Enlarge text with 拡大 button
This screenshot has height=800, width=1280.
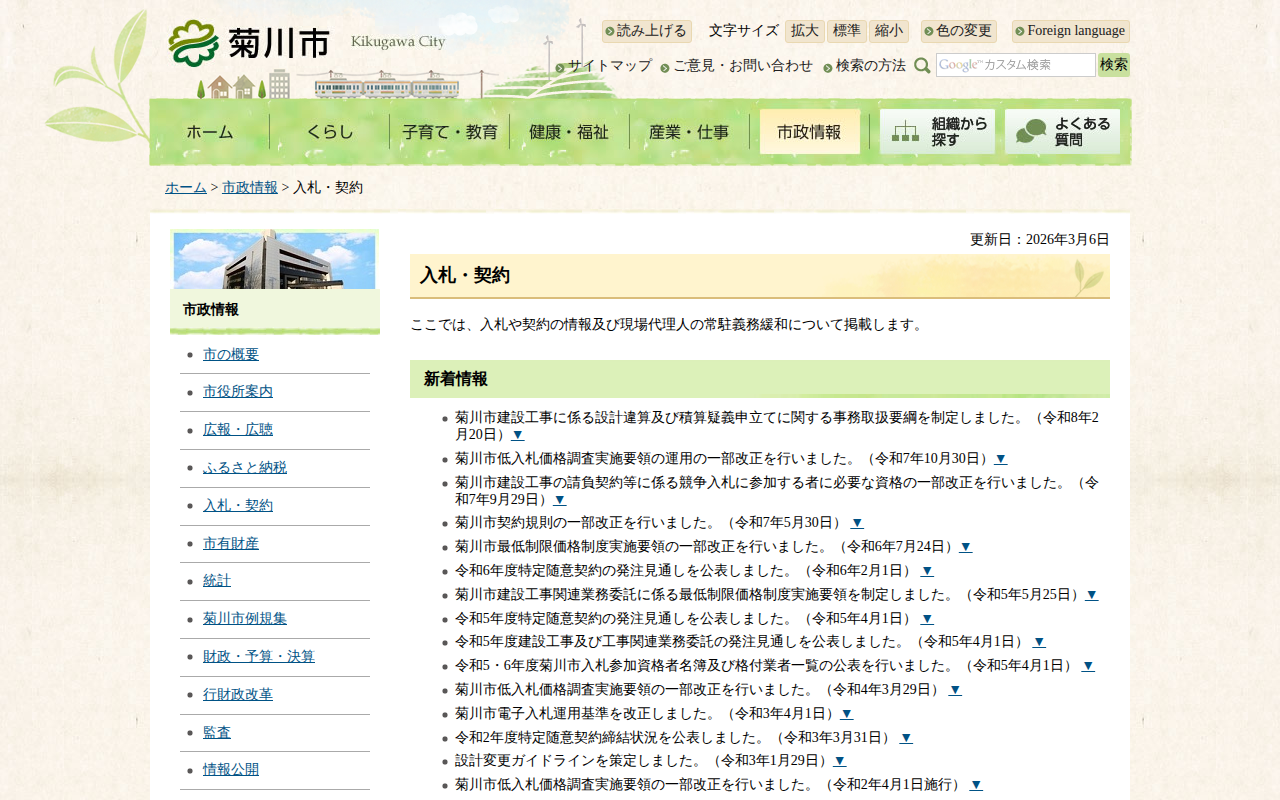point(805,31)
